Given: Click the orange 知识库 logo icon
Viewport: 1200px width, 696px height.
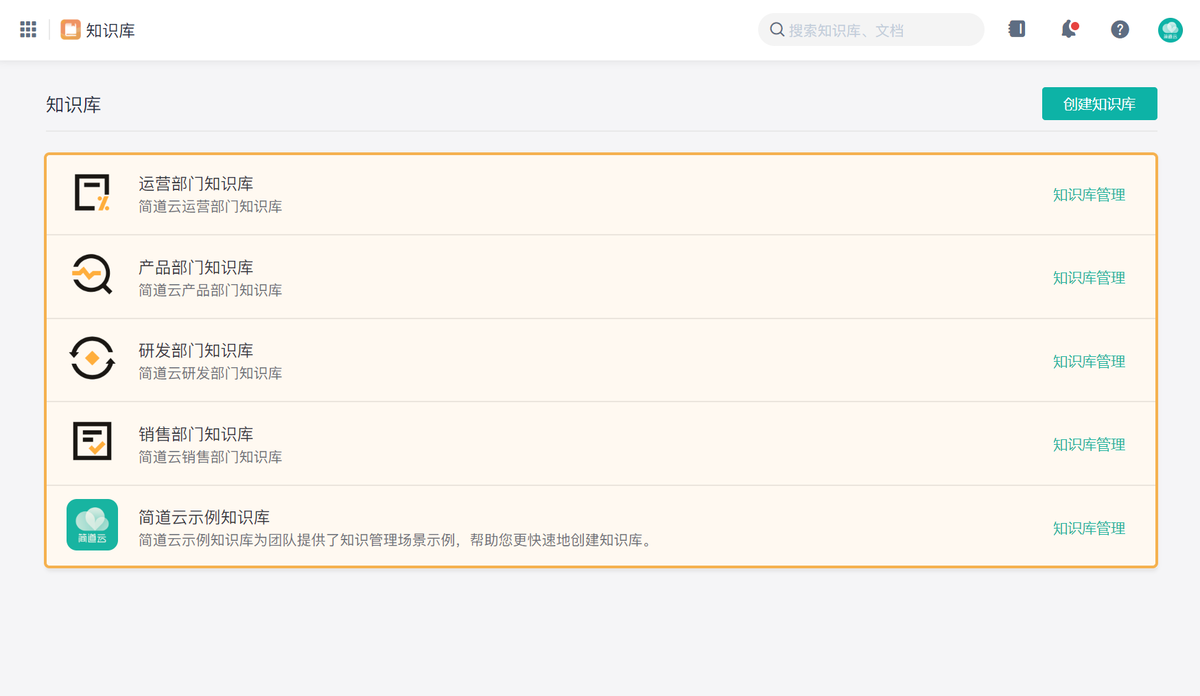Looking at the screenshot, I should point(70,30).
